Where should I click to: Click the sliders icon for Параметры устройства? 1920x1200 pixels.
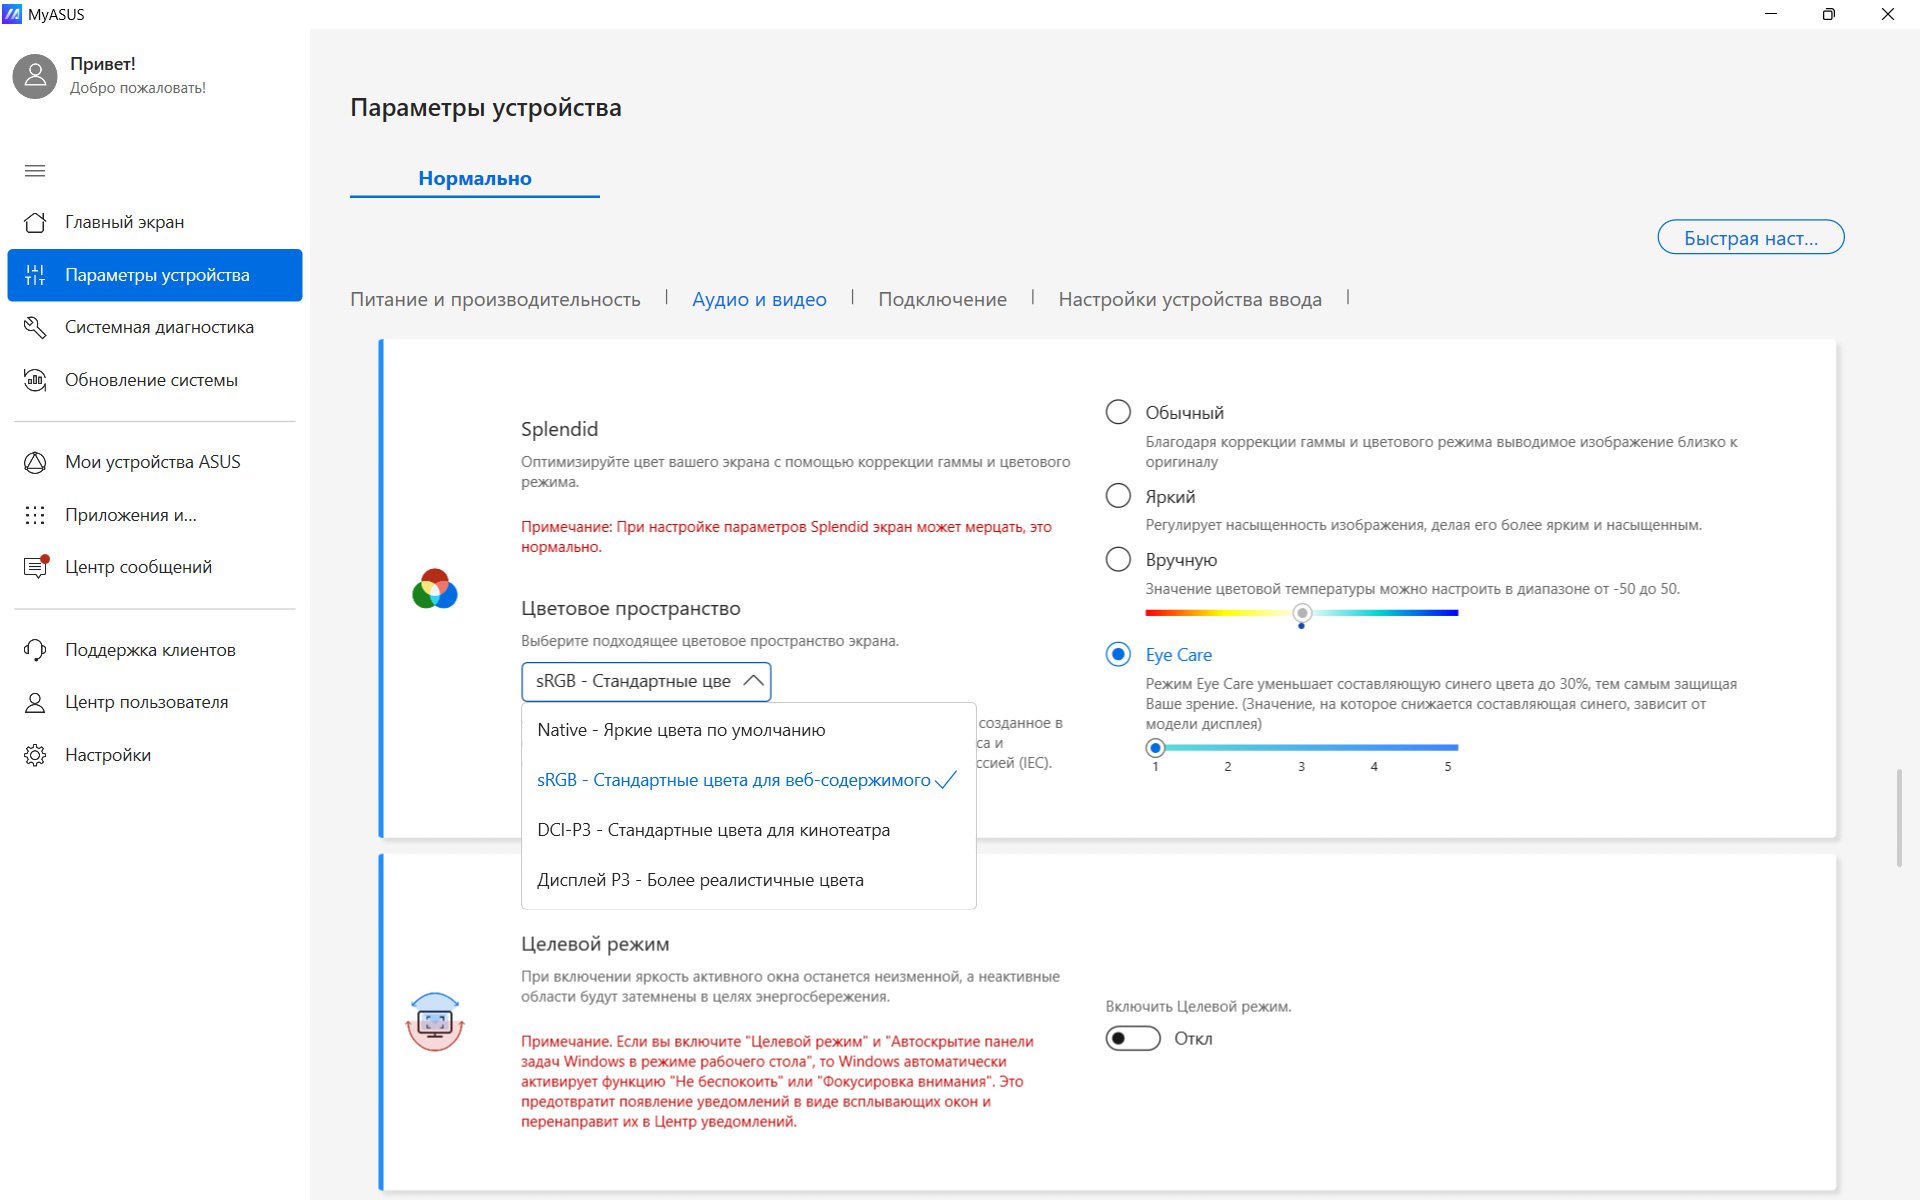[x=35, y=275]
